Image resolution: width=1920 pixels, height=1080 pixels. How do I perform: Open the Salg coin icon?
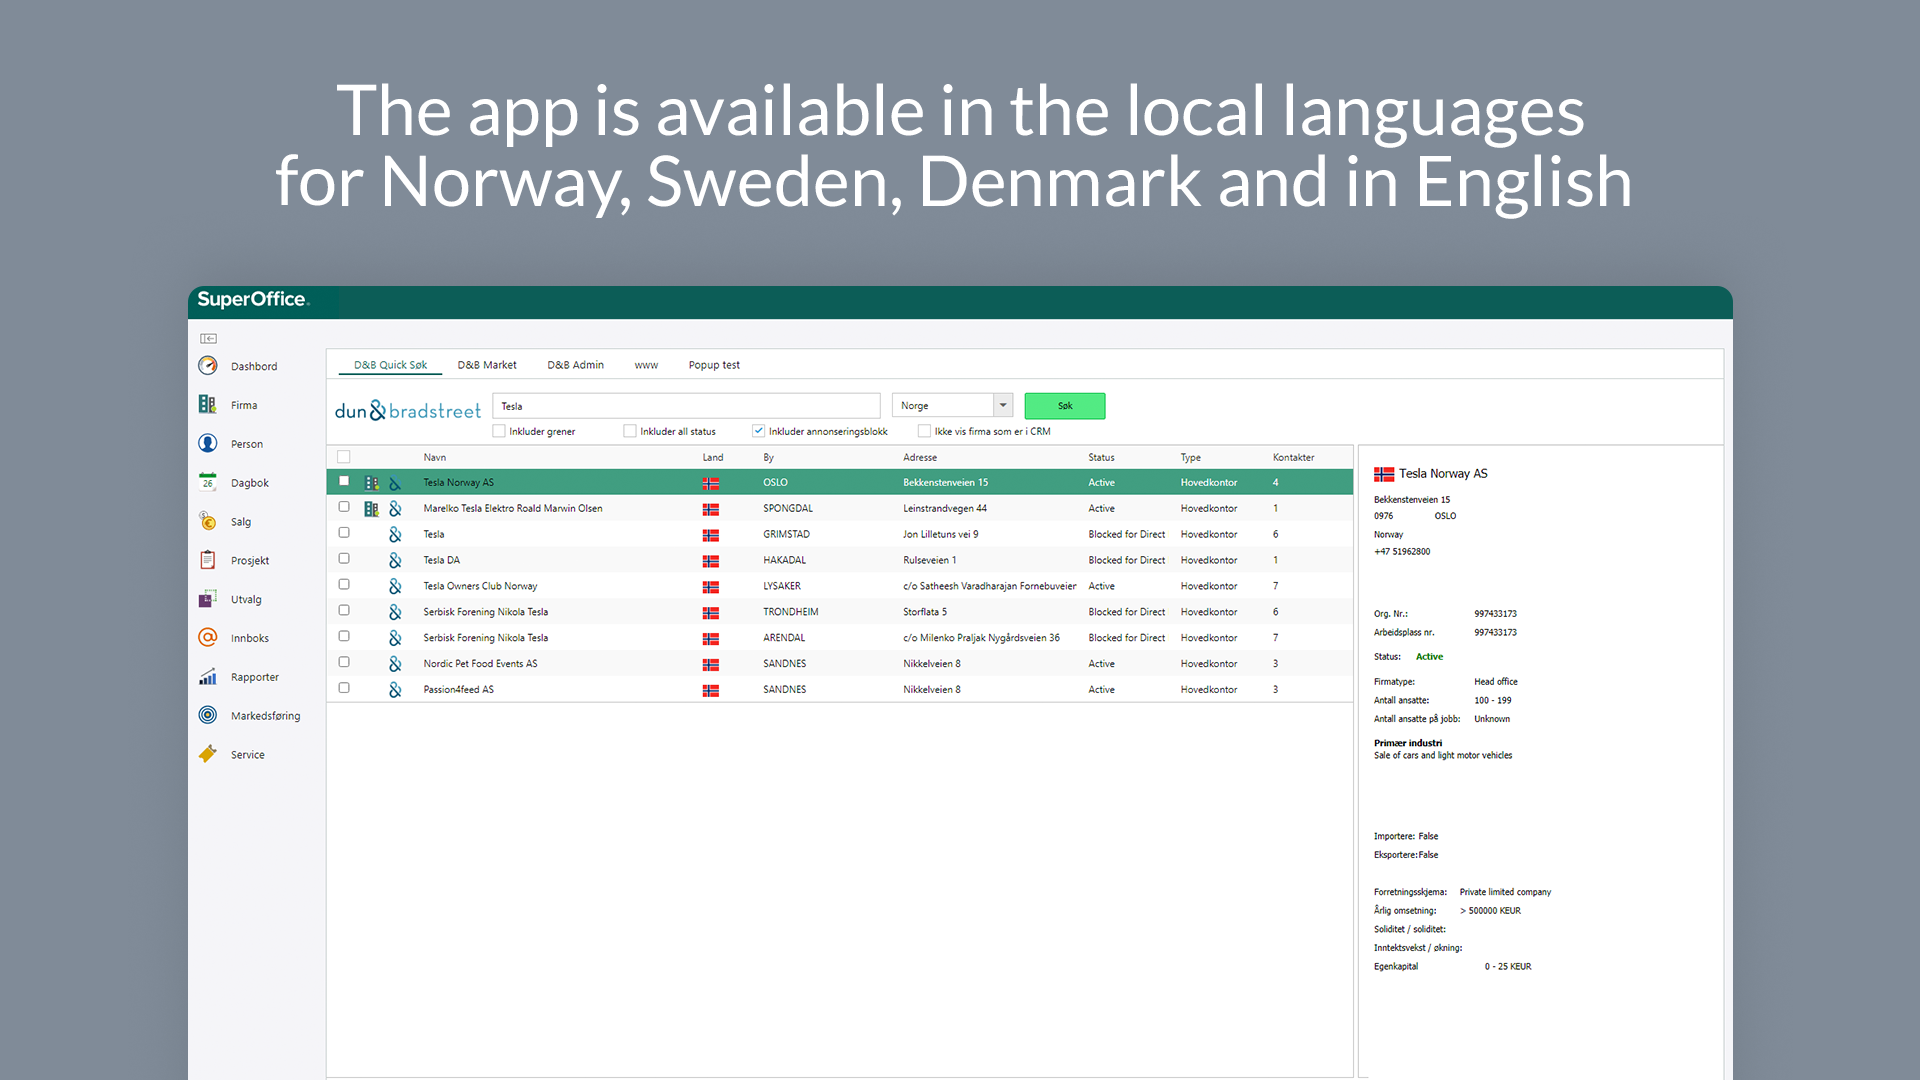click(x=208, y=522)
